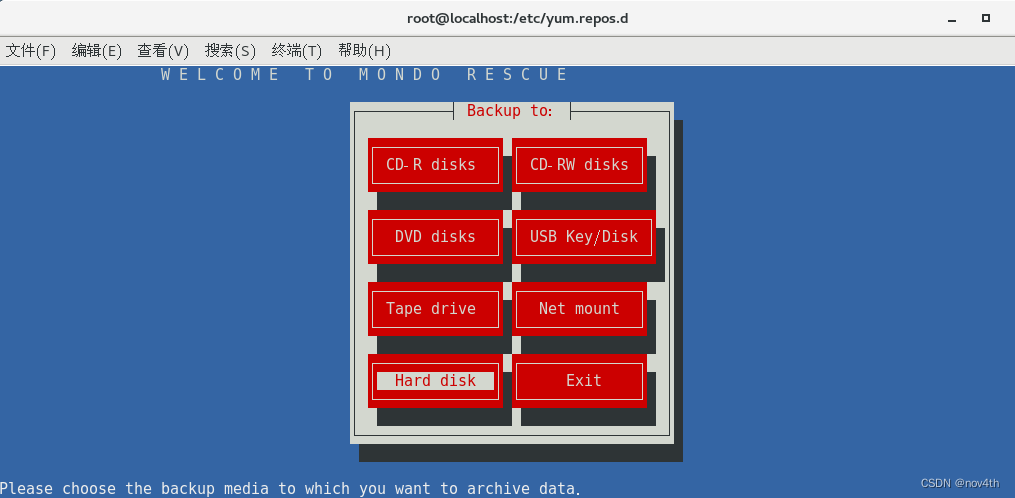Click the highlighted Hard disk button
1015x498 pixels.
click(435, 381)
